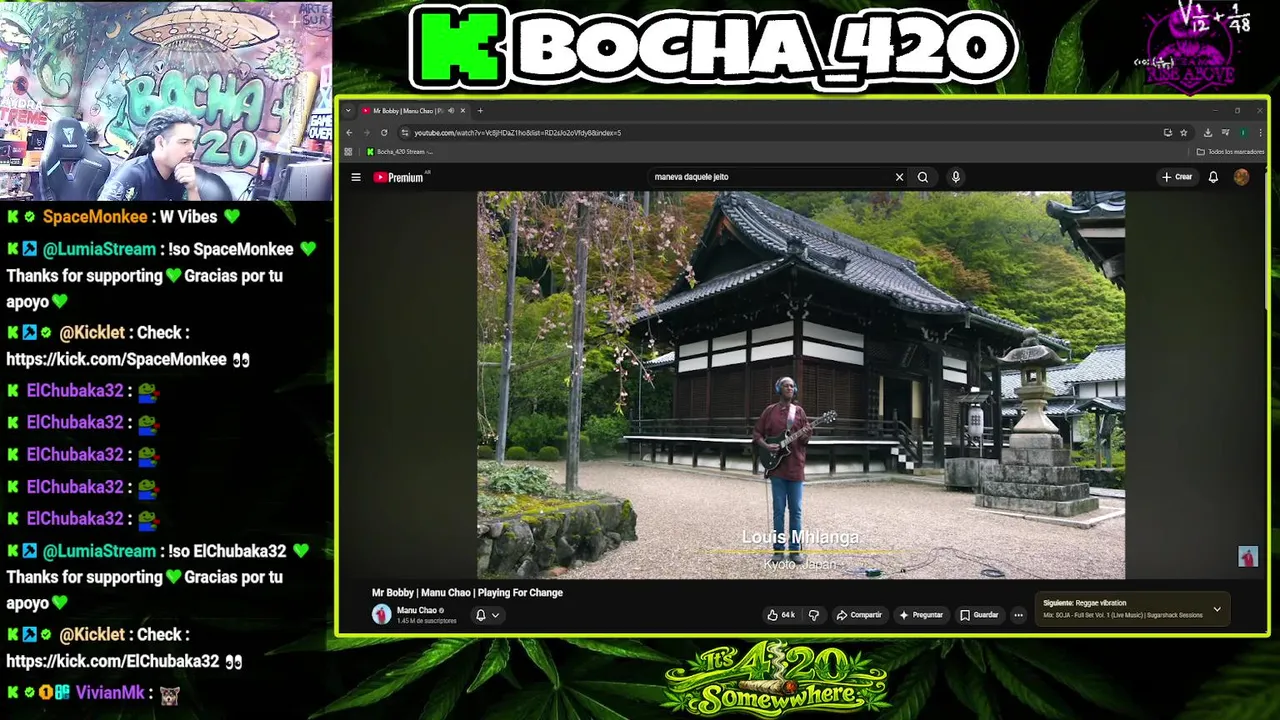The width and height of the screenshot is (1280, 720).
Task: Open the YouTube account avatar menu
Action: coord(1241,177)
